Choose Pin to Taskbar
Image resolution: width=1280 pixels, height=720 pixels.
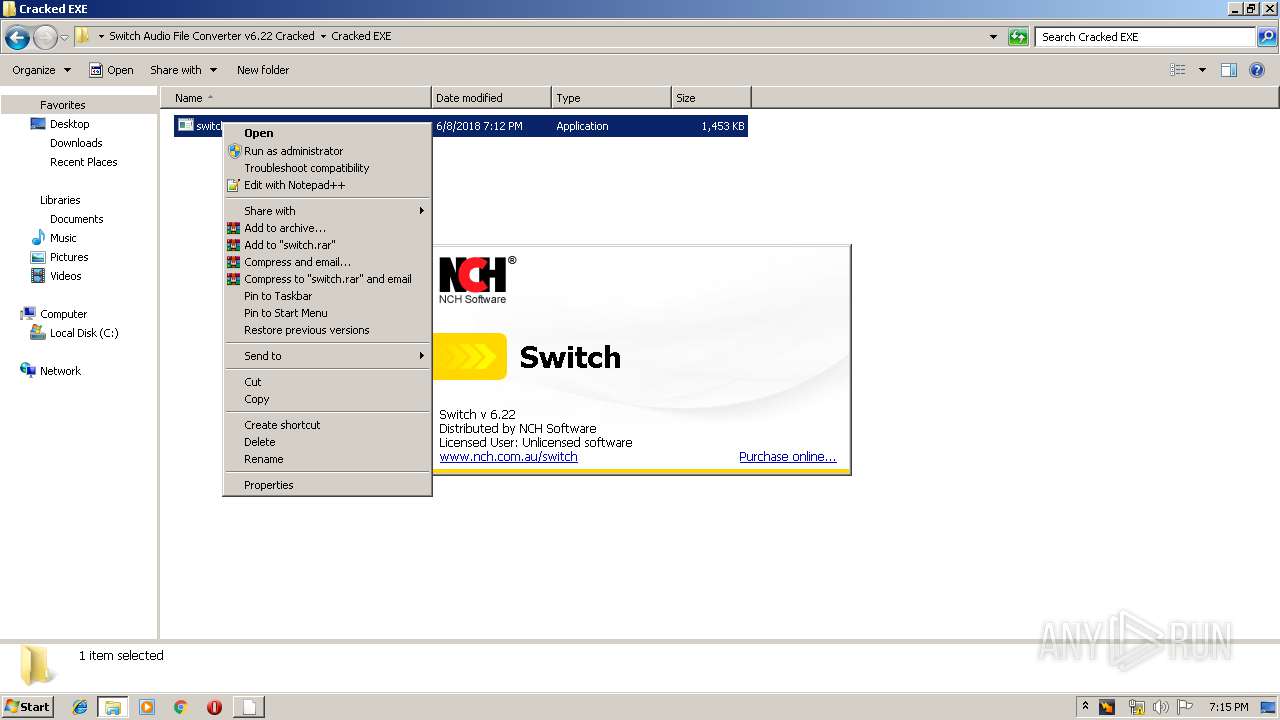point(327,296)
